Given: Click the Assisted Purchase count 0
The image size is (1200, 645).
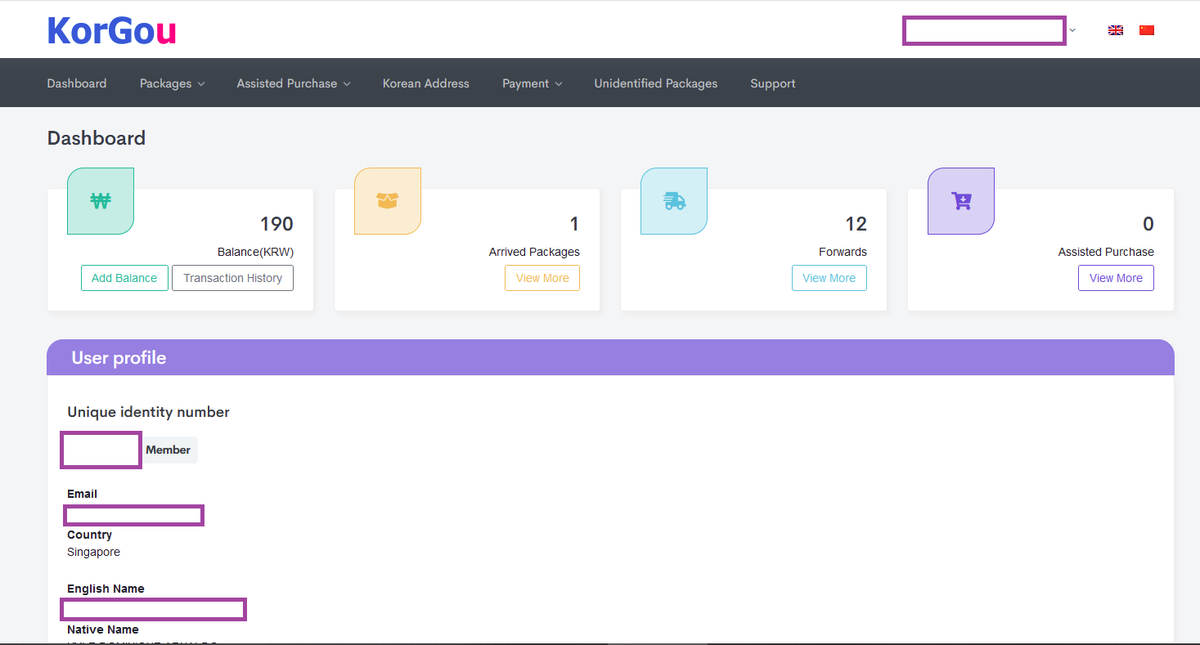Looking at the screenshot, I should point(1148,224).
